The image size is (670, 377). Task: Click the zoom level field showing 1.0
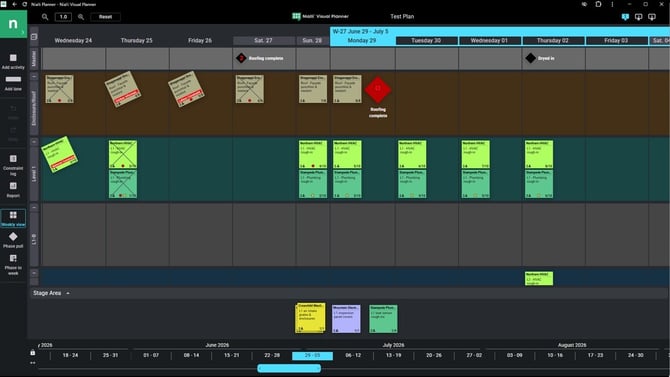[x=63, y=17]
